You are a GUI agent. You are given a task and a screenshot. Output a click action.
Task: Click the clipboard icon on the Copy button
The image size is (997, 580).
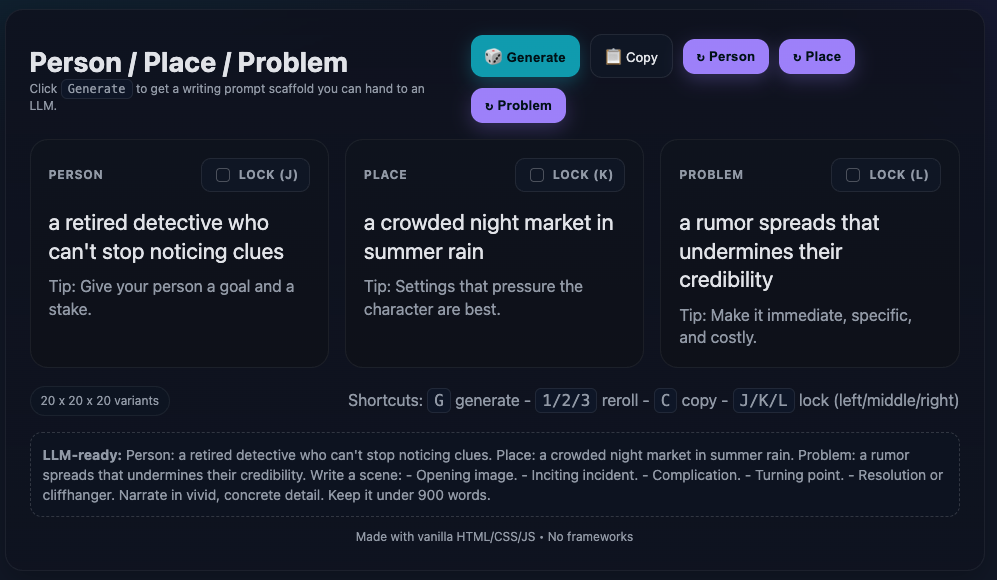pos(613,56)
